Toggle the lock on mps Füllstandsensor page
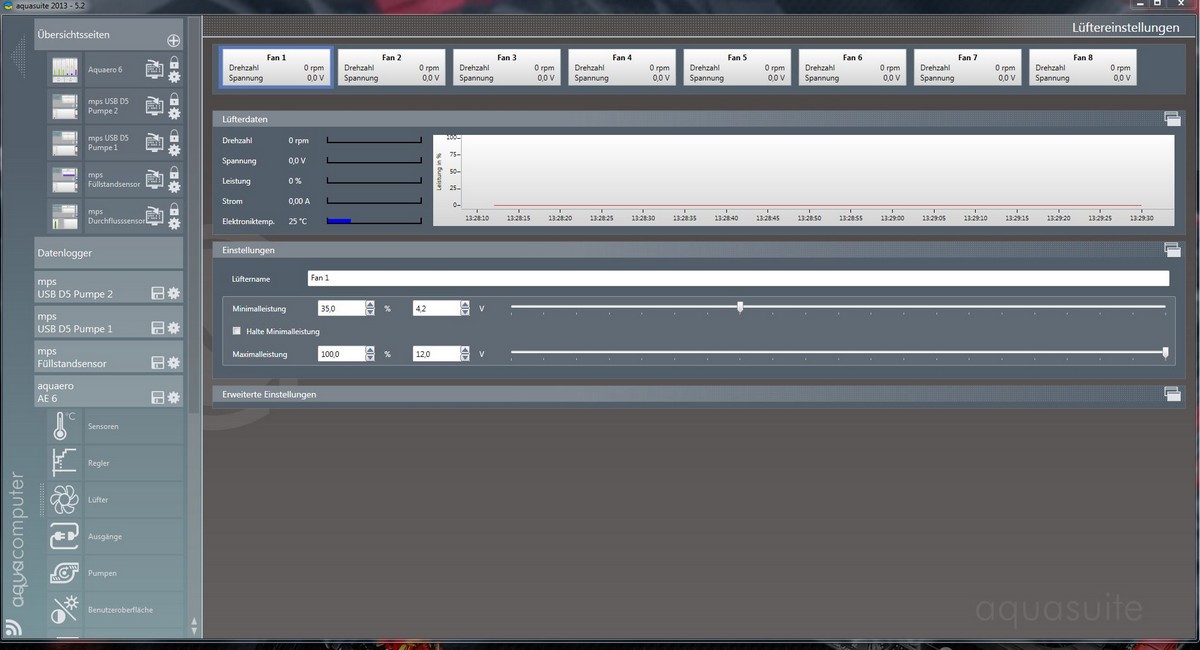 point(174,173)
